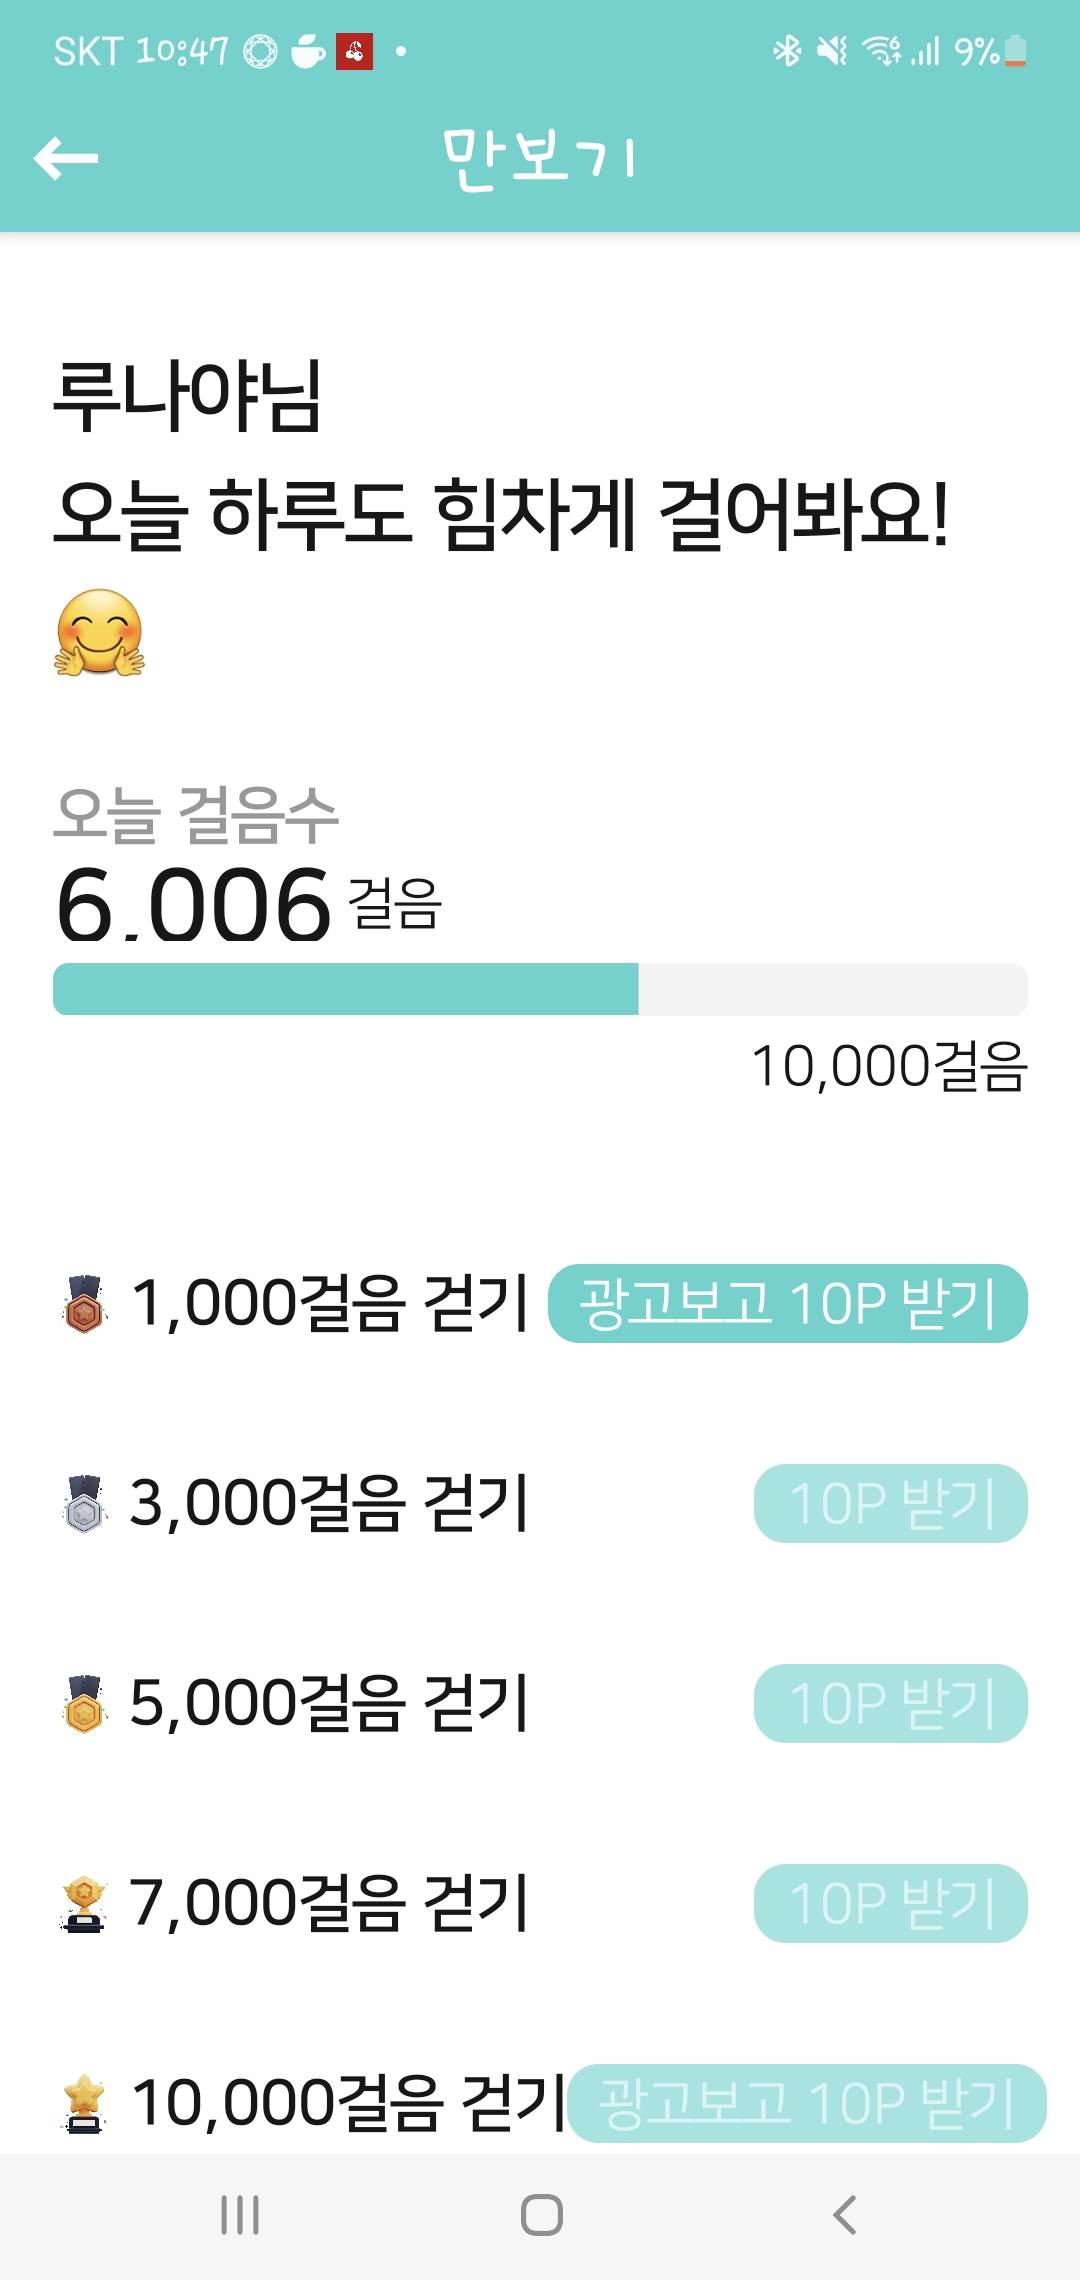Tap the gold medal icon for 5,000걸음
Screen dimensions: 1080x2280
[x=85, y=1704]
